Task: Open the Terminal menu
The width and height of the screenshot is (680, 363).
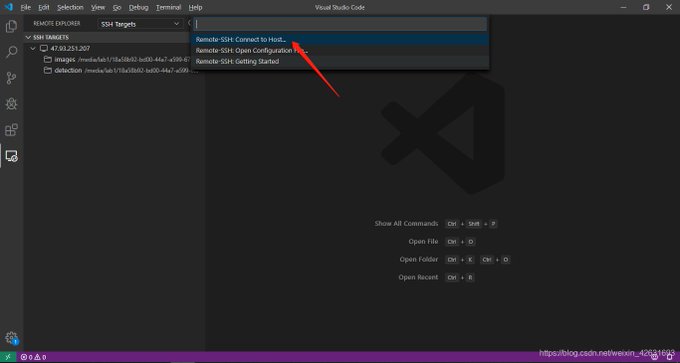Action: coord(168,7)
